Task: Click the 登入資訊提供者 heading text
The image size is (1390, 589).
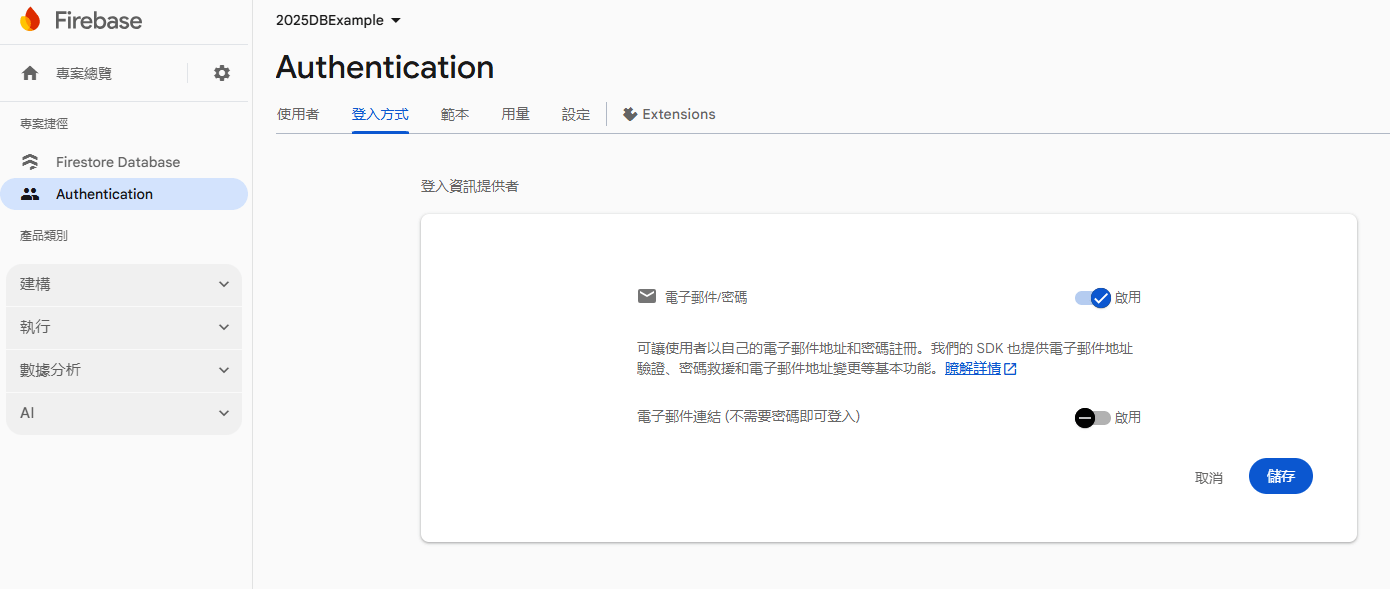Action: [x=470, y=186]
